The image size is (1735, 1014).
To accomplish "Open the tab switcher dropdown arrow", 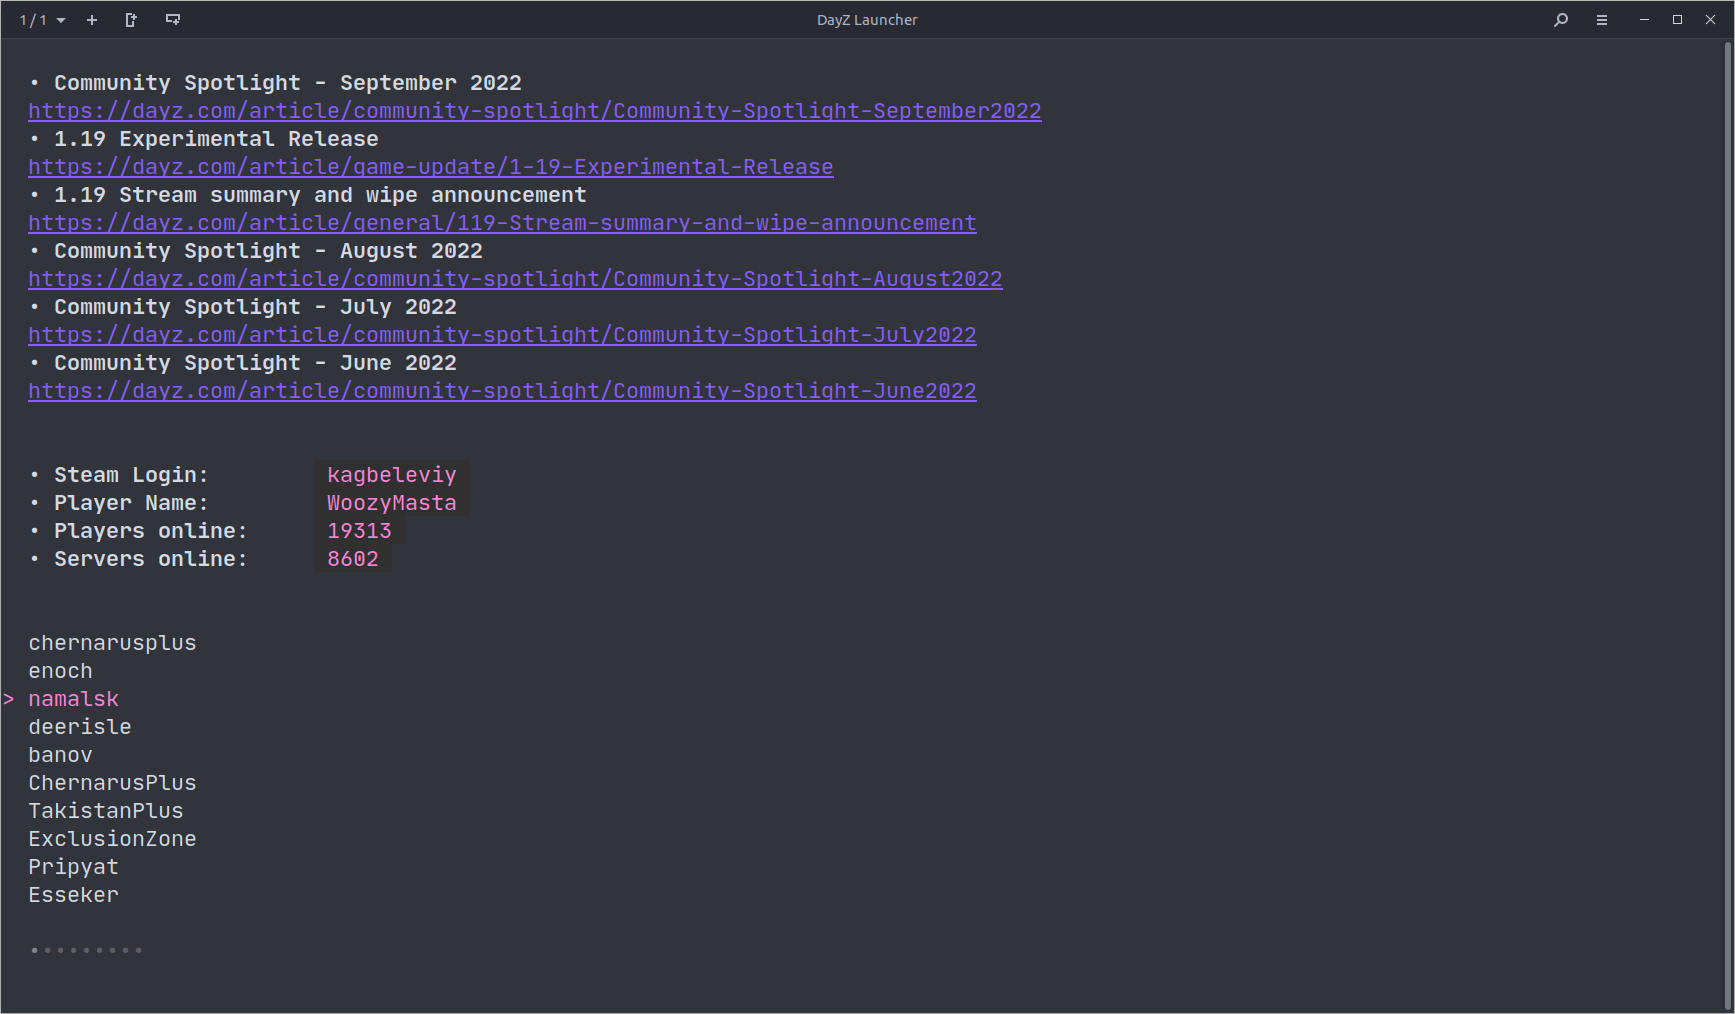I will (61, 20).
